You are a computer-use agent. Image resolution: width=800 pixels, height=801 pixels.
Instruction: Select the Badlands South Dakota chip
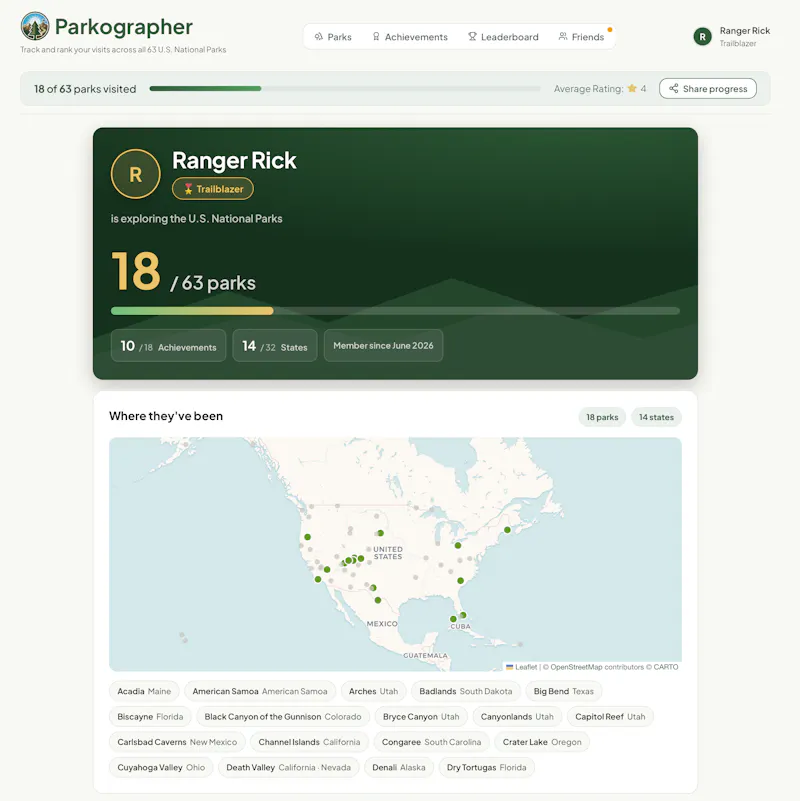[466, 691]
